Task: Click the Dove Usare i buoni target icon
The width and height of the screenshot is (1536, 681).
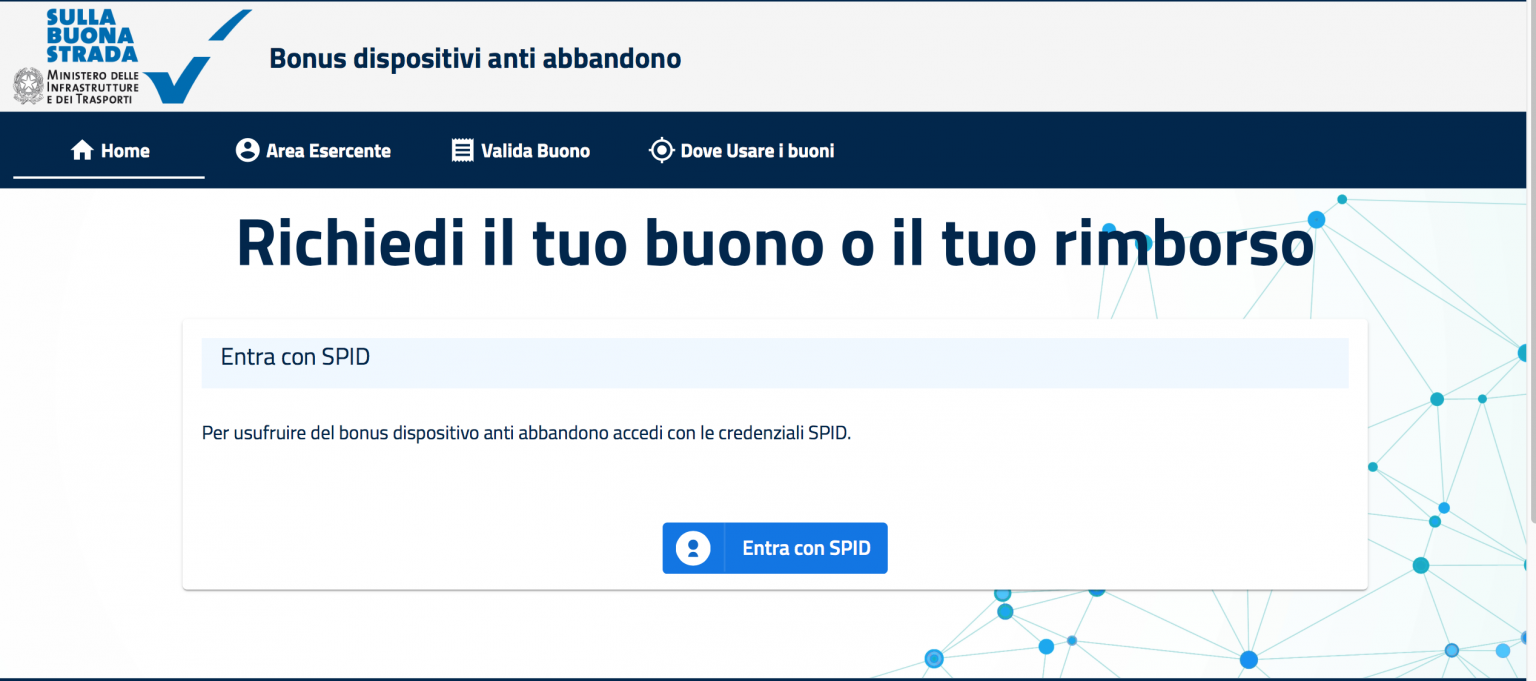Action: tap(661, 150)
